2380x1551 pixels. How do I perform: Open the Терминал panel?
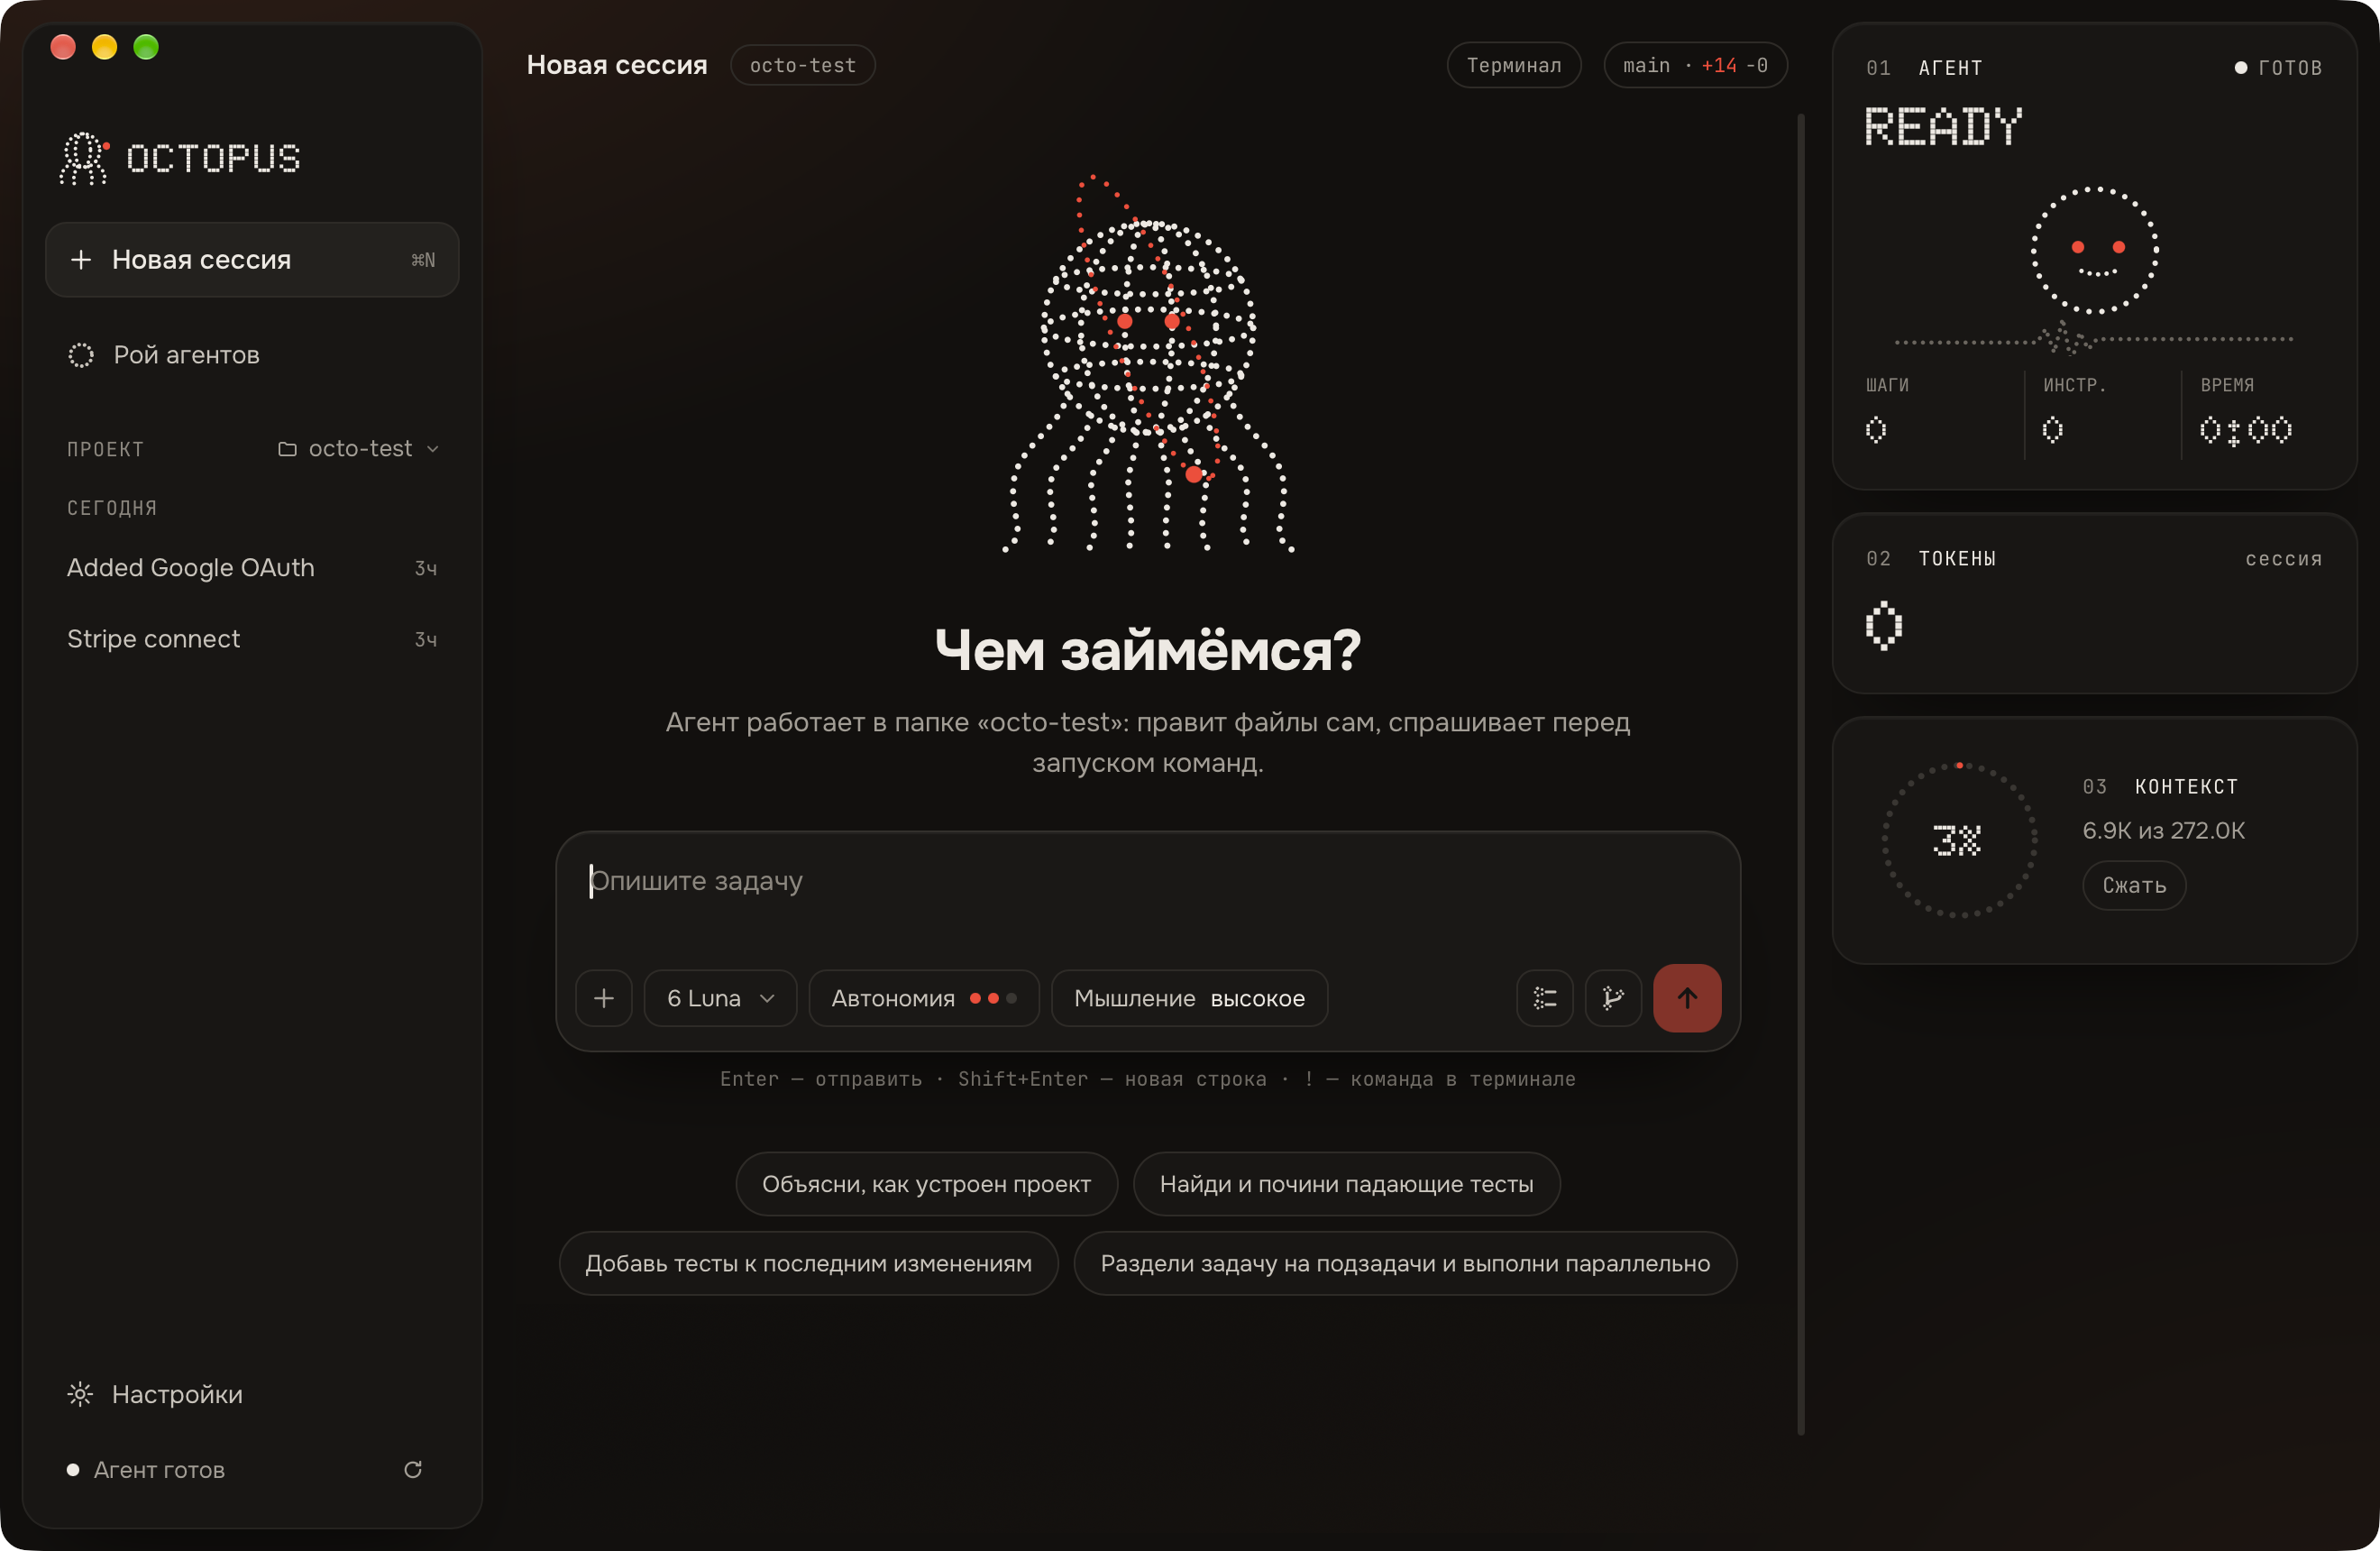pyautogui.click(x=1514, y=65)
